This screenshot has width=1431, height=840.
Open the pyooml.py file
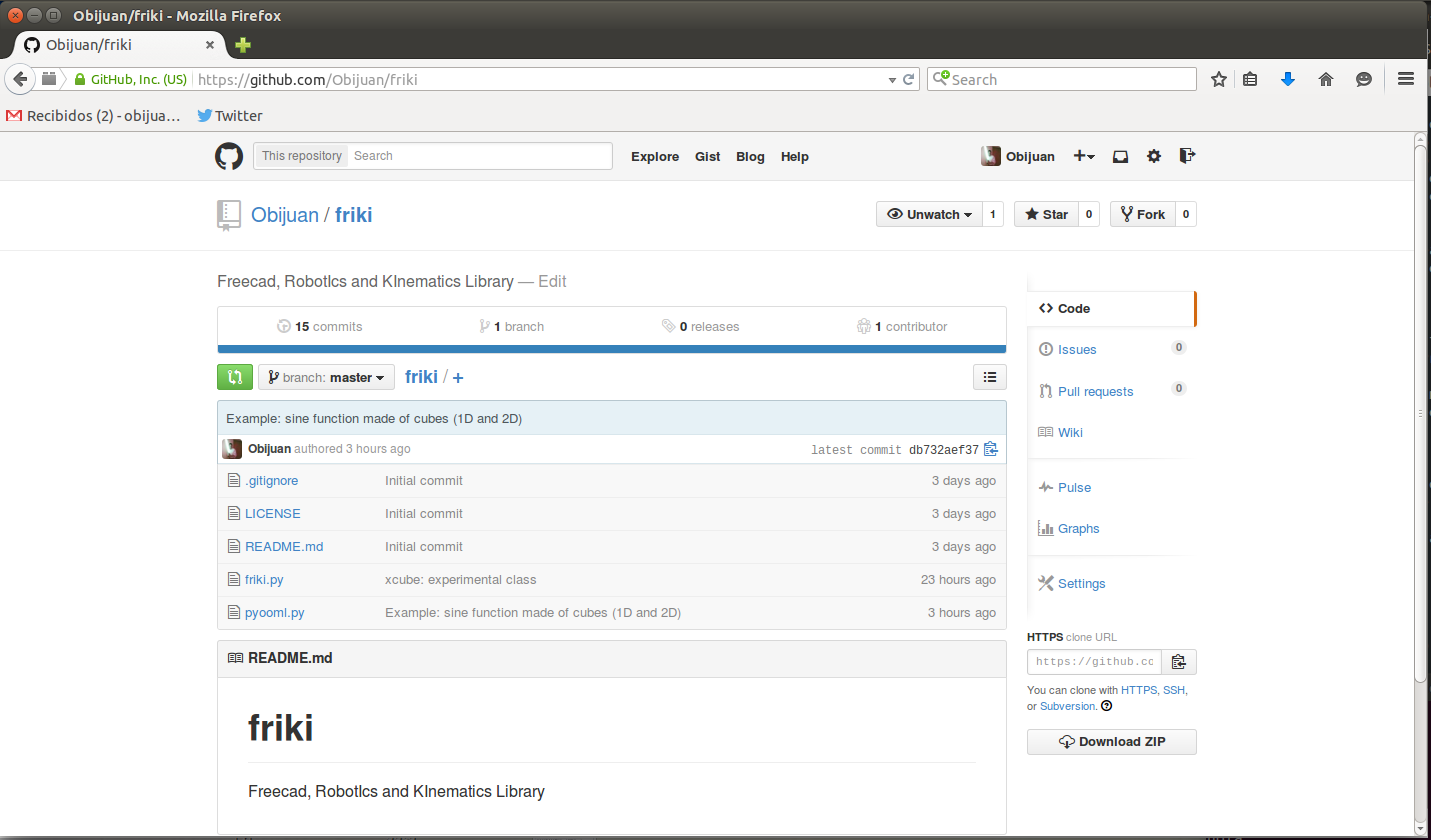274,612
